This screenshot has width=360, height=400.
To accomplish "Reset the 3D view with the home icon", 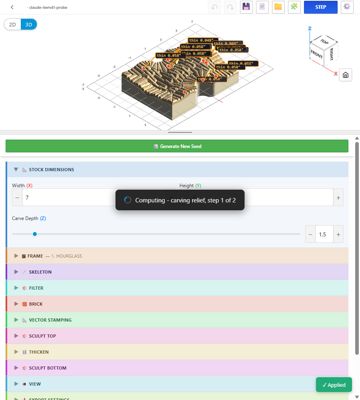I will coord(346,75).
